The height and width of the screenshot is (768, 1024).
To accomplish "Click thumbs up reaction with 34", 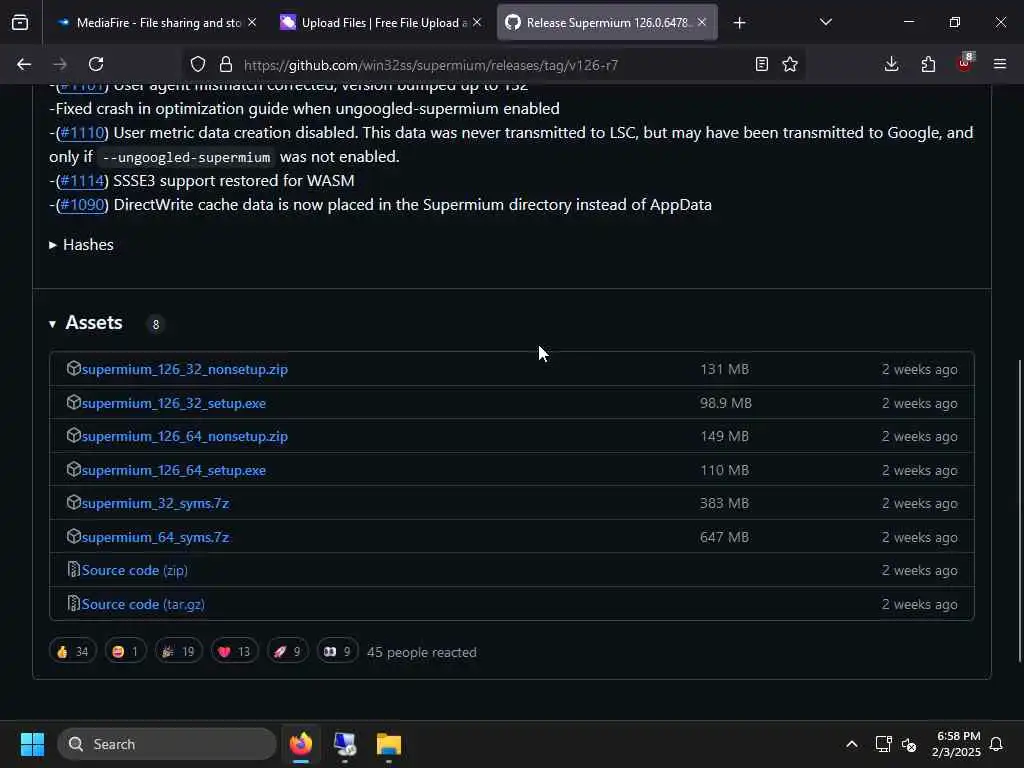I will [x=72, y=651].
